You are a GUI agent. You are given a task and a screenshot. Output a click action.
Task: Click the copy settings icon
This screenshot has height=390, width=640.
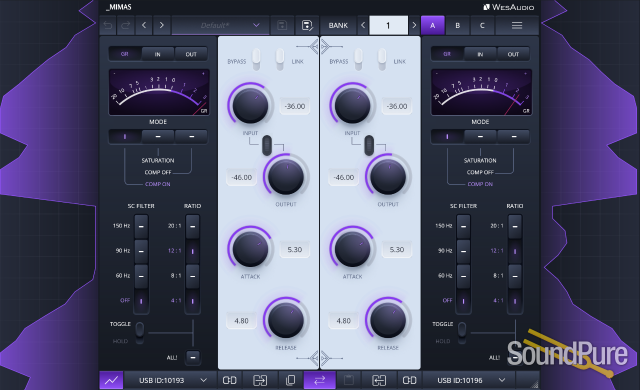pos(290,380)
